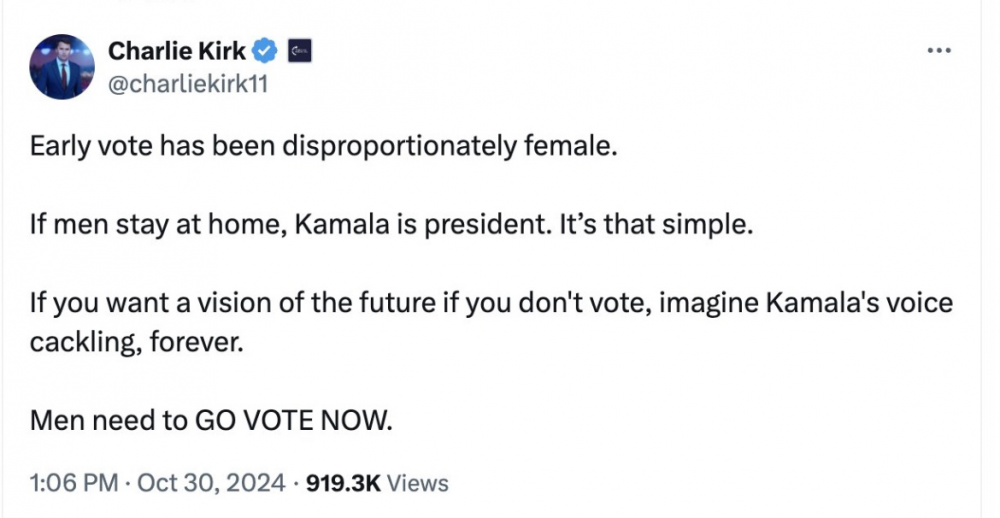Open the three-dot more options menu

coord(938,52)
